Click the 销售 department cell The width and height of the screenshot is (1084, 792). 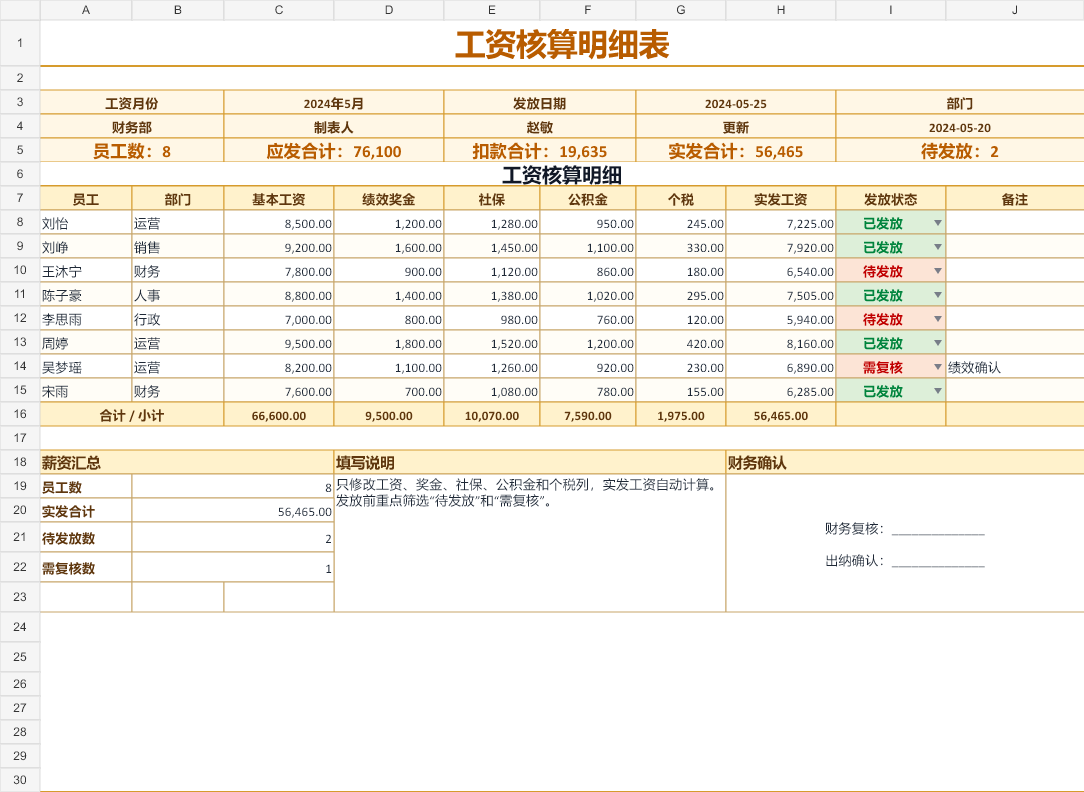coord(178,247)
